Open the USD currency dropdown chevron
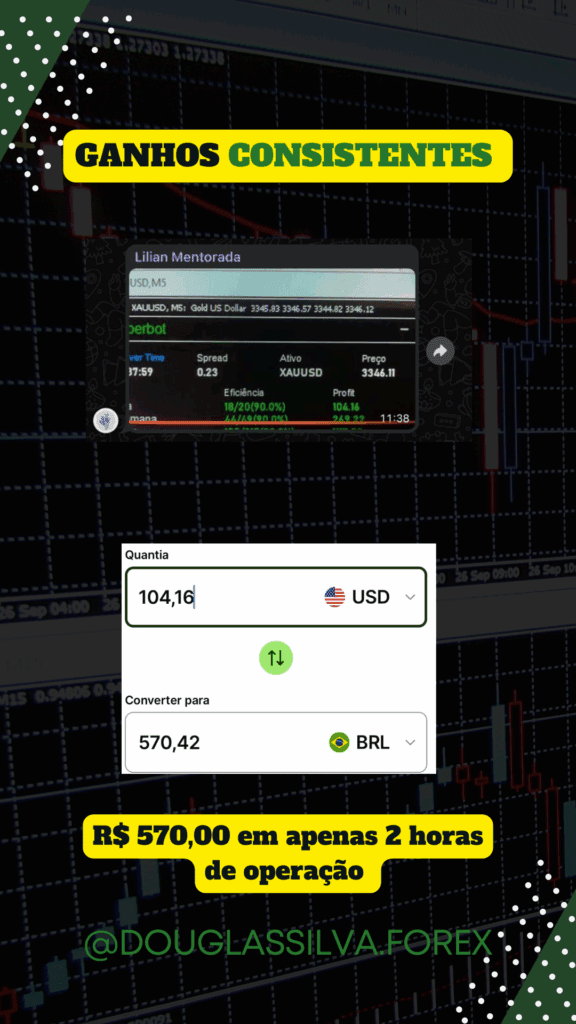The image size is (576, 1024). 410,597
